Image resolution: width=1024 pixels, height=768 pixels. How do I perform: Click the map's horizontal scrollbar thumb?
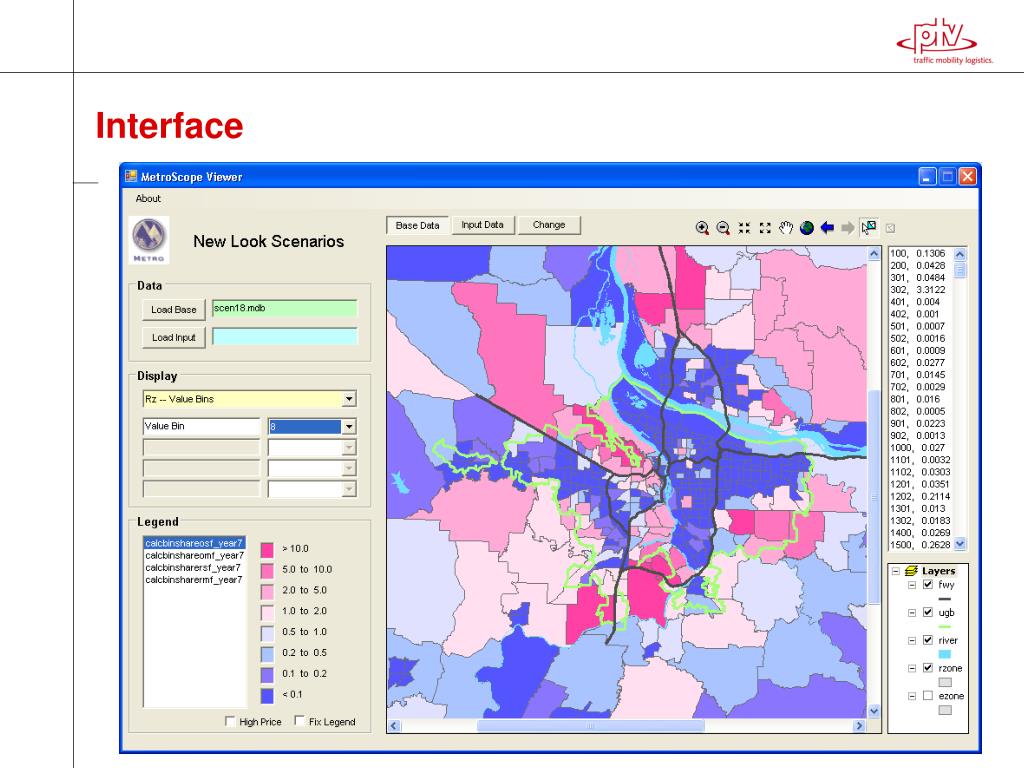(x=590, y=726)
